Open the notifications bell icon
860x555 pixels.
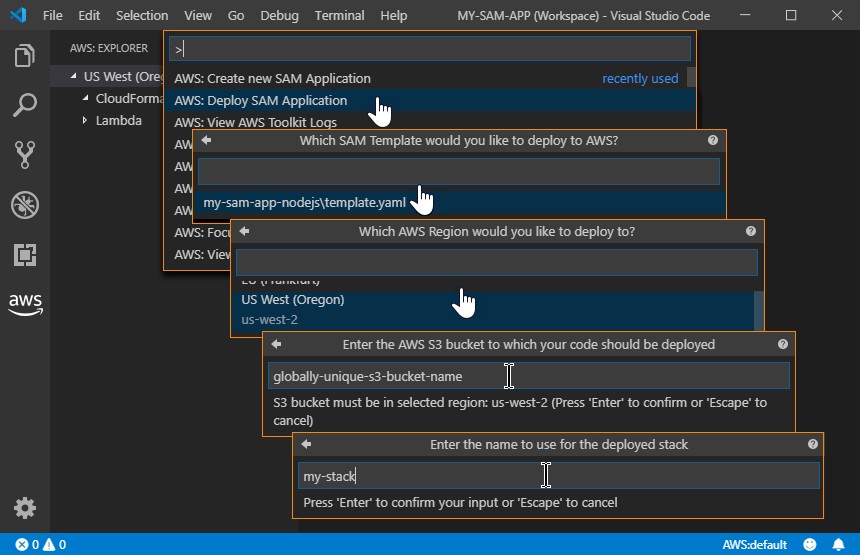(839, 545)
